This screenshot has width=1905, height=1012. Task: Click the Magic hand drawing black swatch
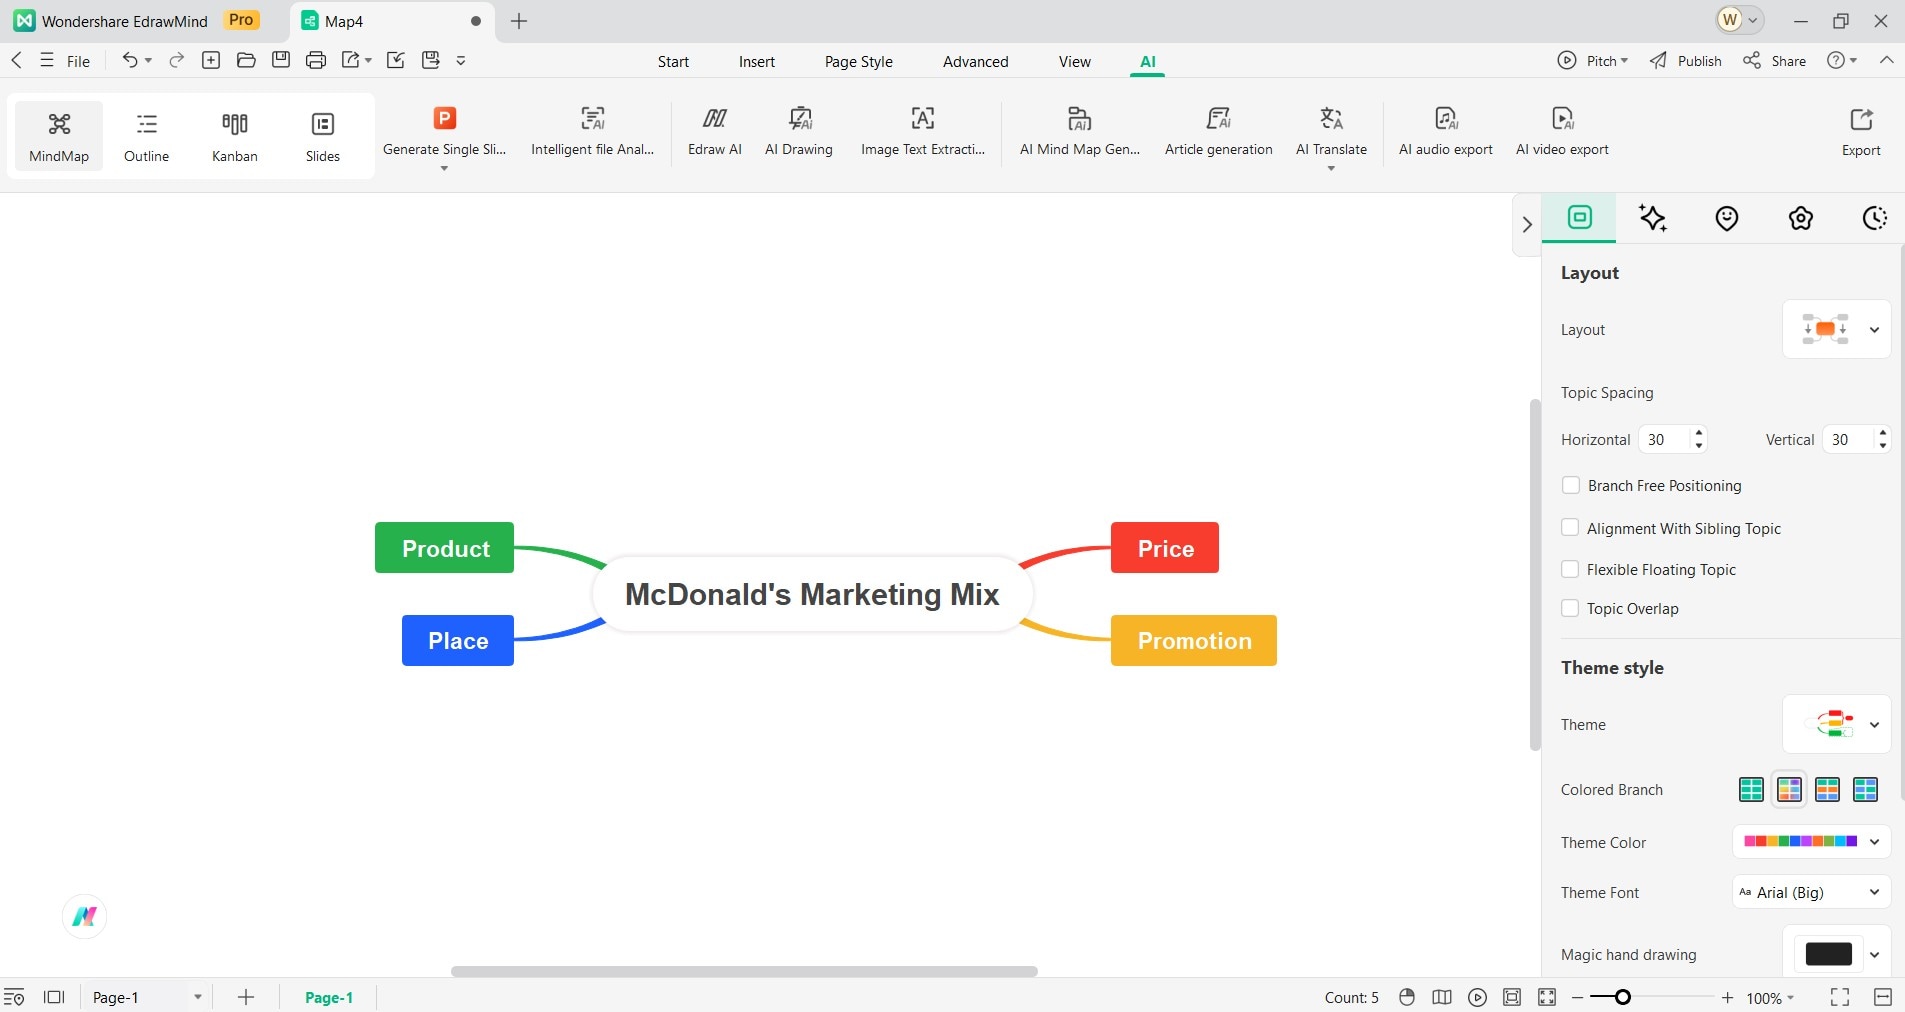pos(1829,954)
